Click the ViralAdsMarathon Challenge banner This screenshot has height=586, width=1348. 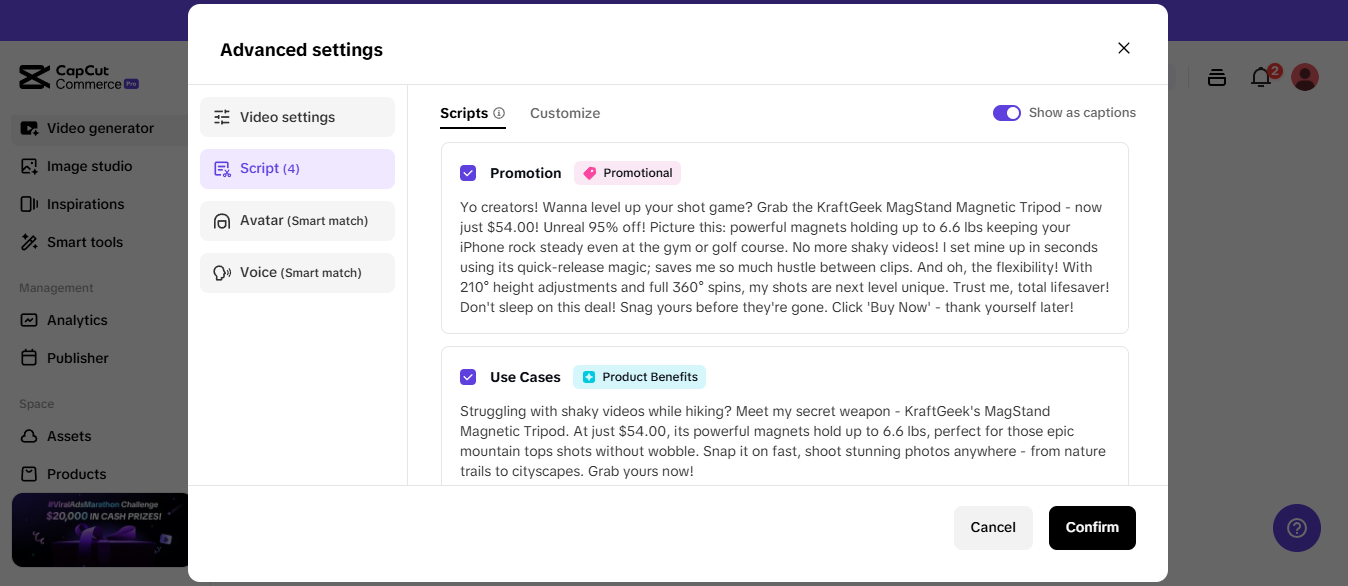pos(100,530)
